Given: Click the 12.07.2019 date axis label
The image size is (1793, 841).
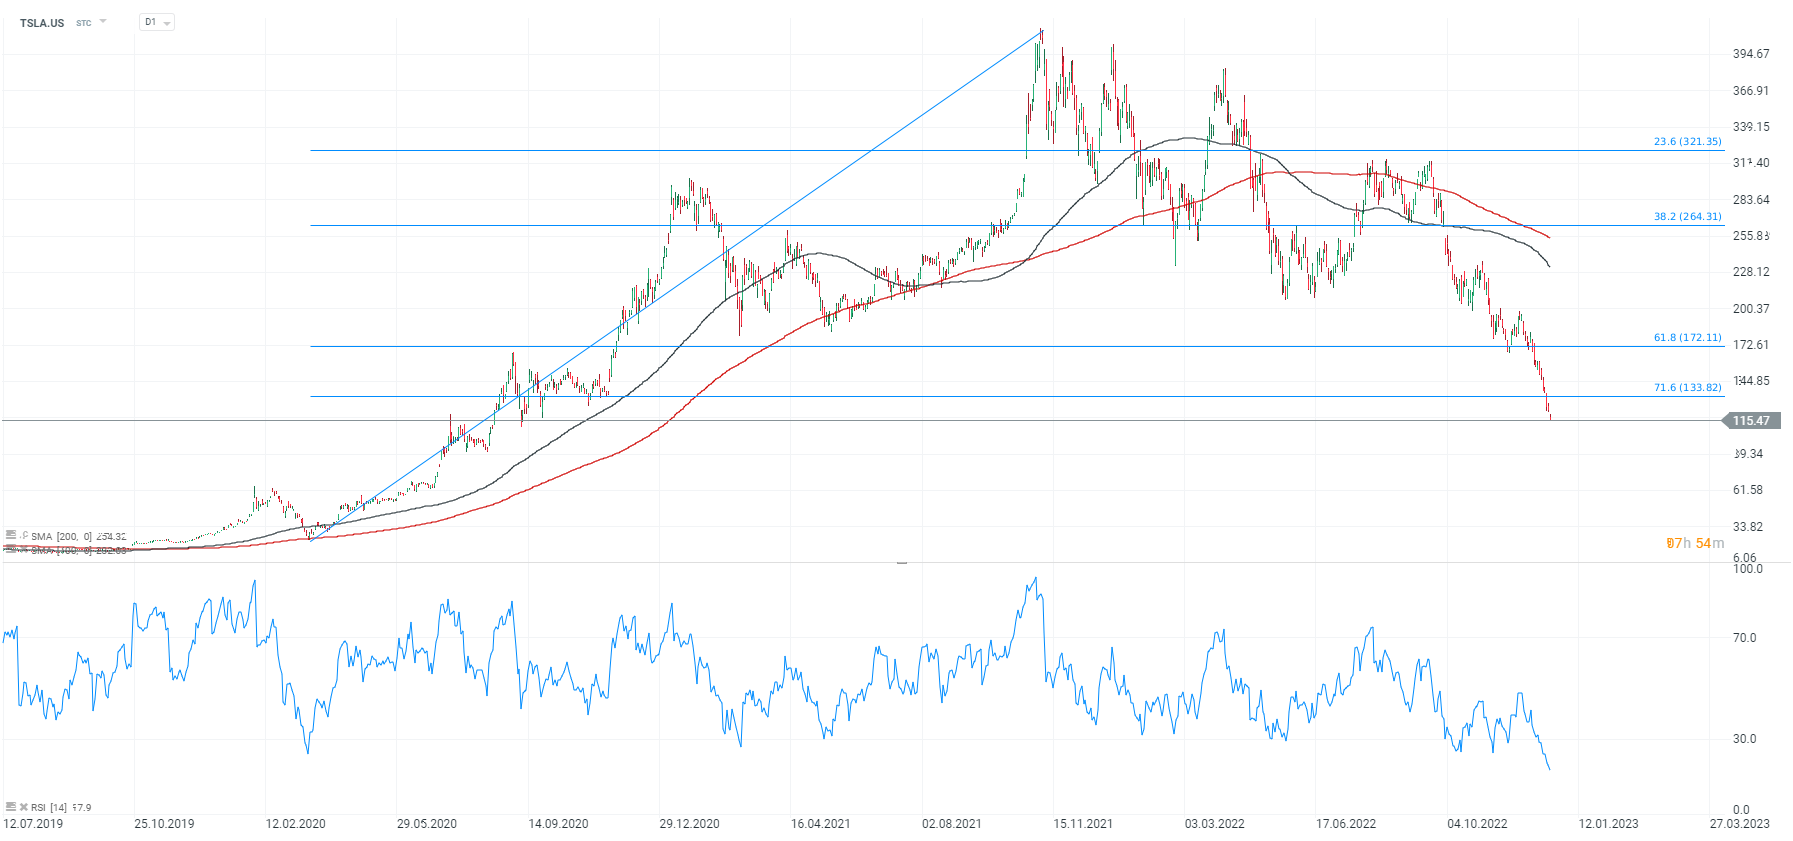Looking at the screenshot, I should pos(33,824).
